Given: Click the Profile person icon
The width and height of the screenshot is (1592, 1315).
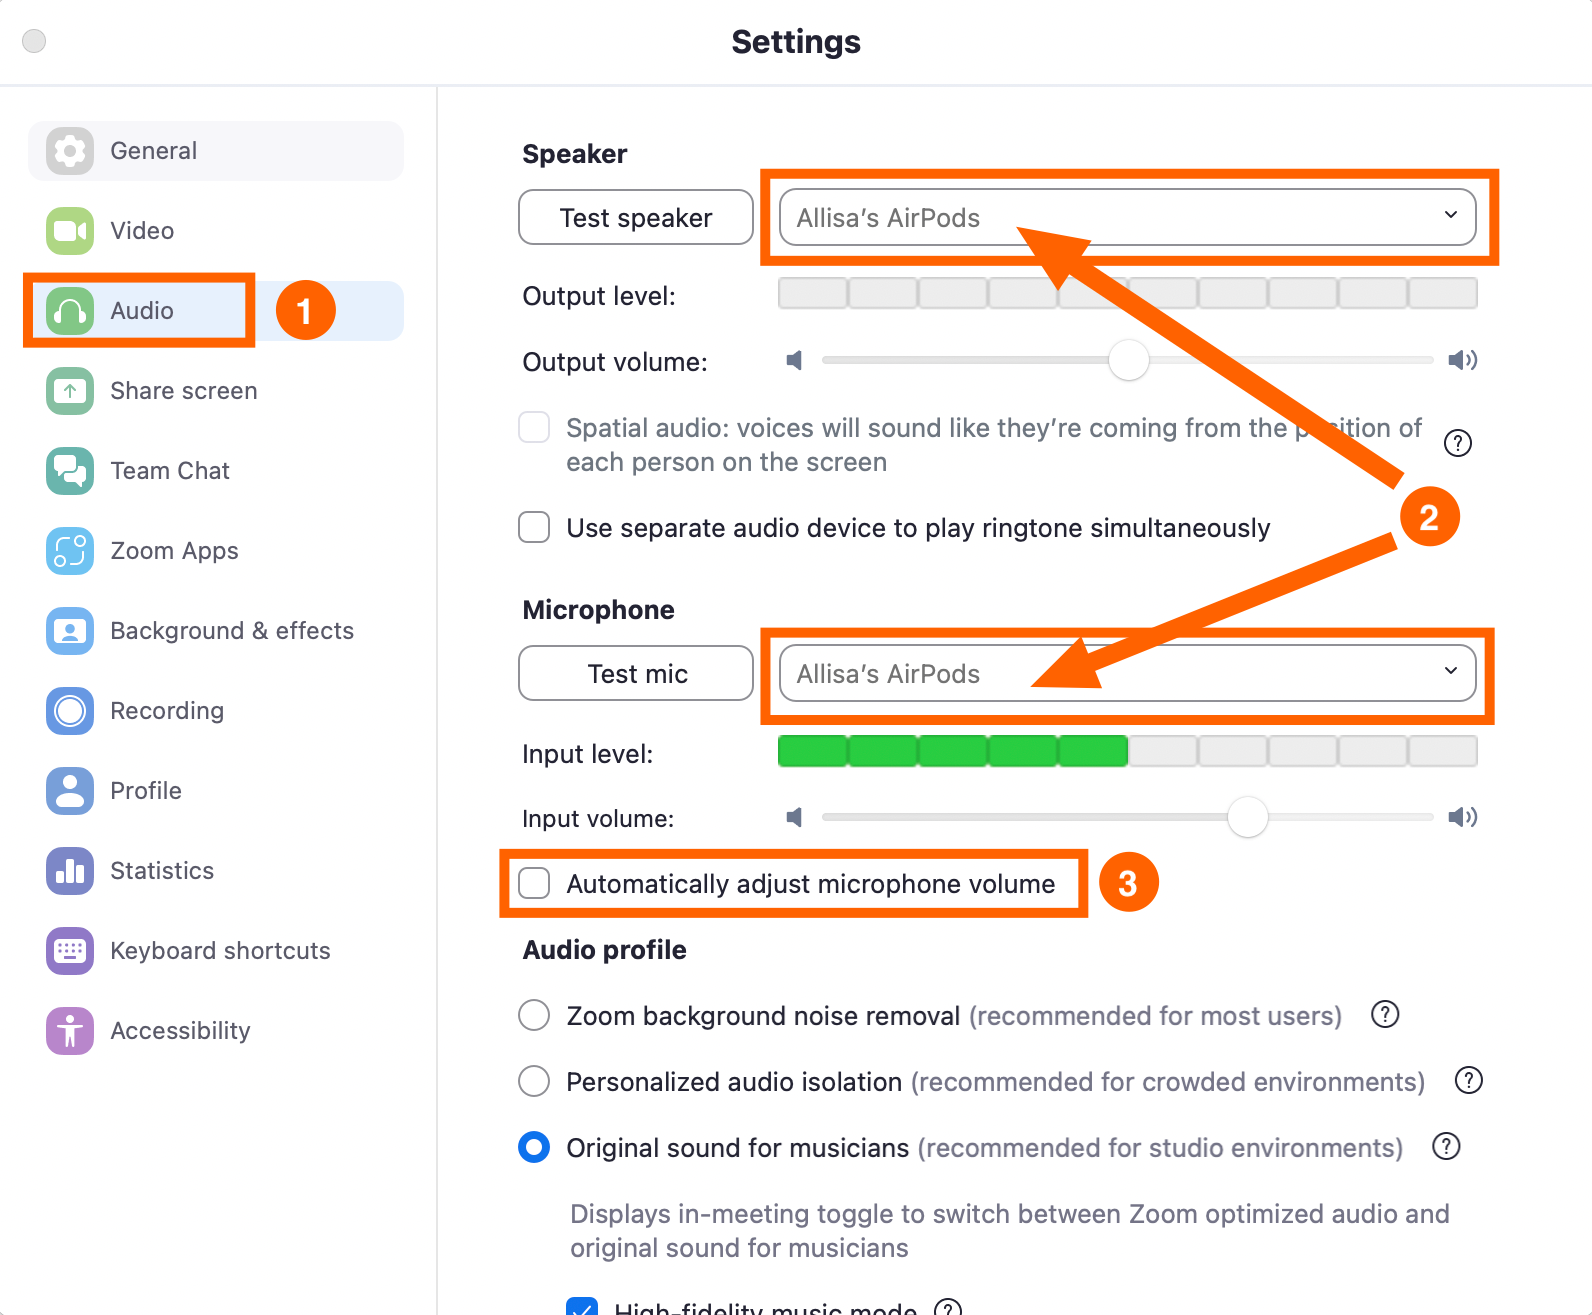Looking at the screenshot, I should click(70, 791).
